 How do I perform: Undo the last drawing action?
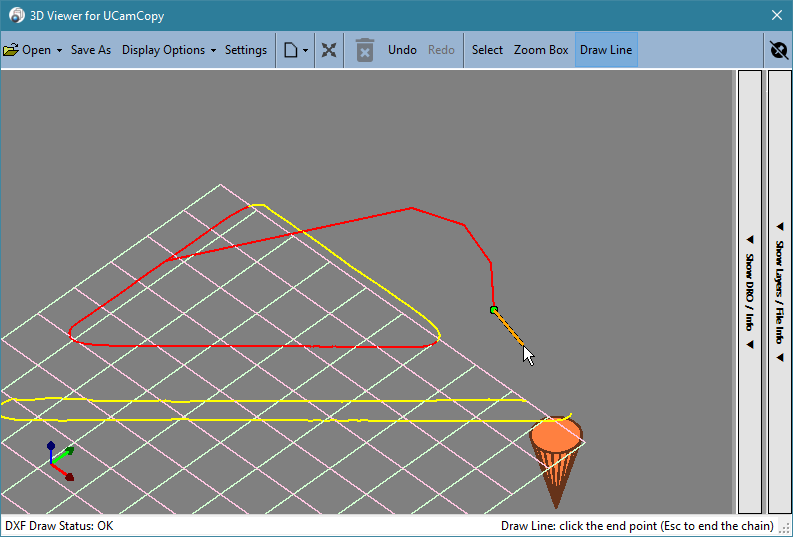point(402,50)
